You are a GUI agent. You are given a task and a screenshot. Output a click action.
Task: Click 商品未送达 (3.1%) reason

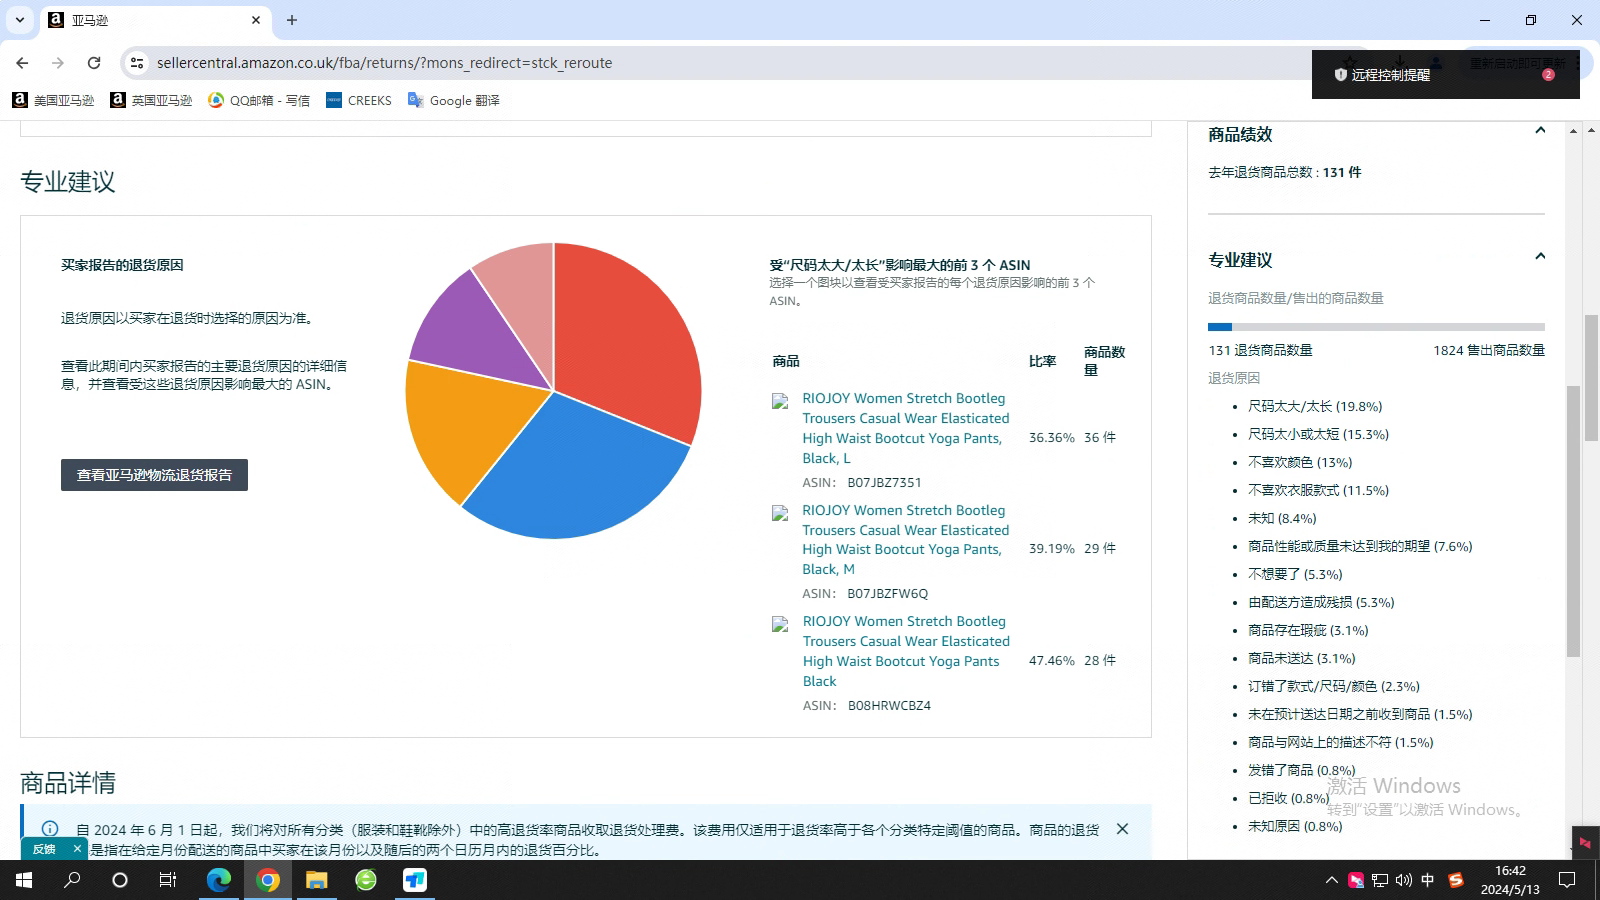pyautogui.click(x=1302, y=659)
